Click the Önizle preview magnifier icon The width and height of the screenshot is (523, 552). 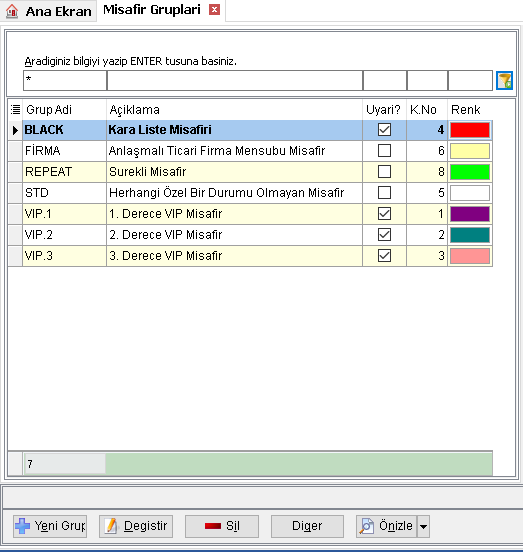(366, 526)
